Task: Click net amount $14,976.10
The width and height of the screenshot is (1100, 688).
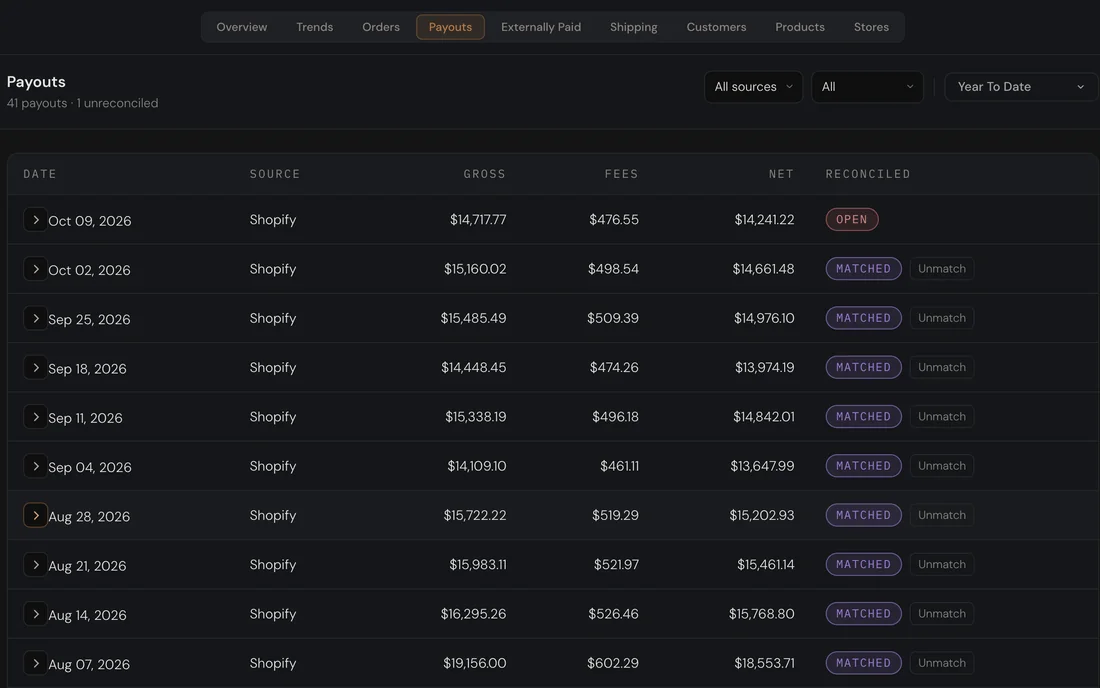Action: pos(764,318)
